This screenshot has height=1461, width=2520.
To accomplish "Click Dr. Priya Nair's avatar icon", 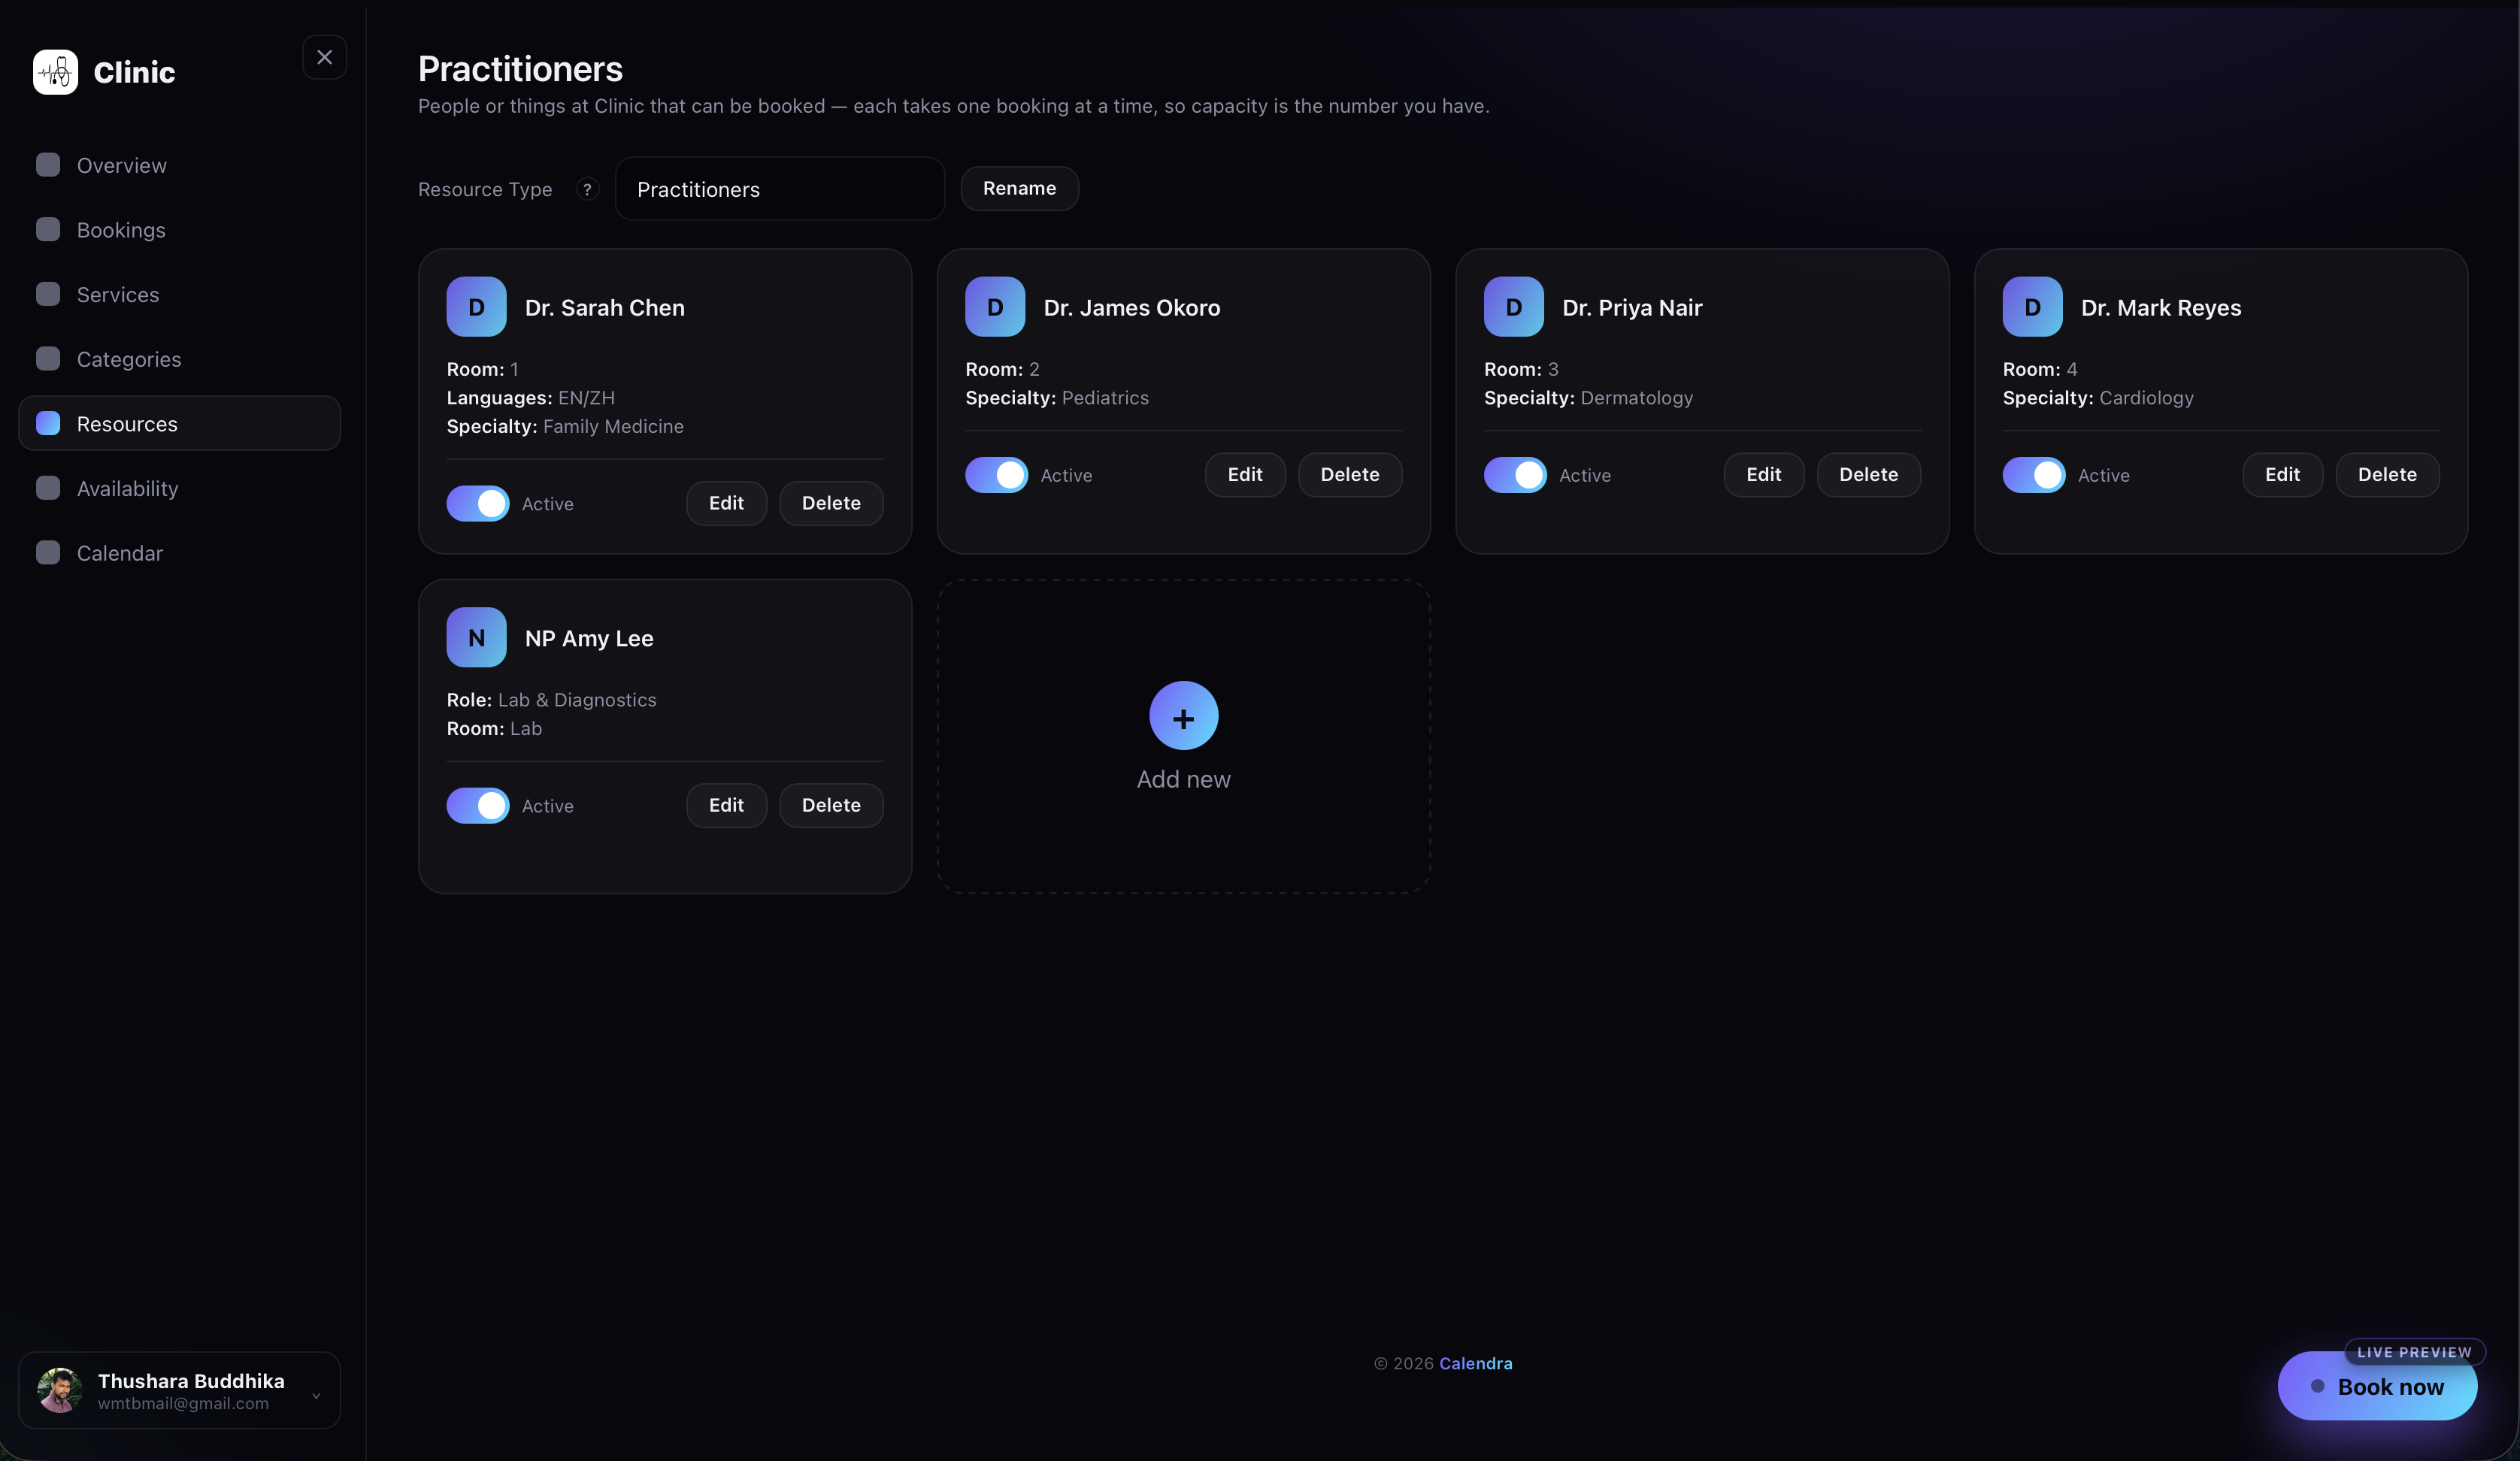I will [x=1514, y=307].
